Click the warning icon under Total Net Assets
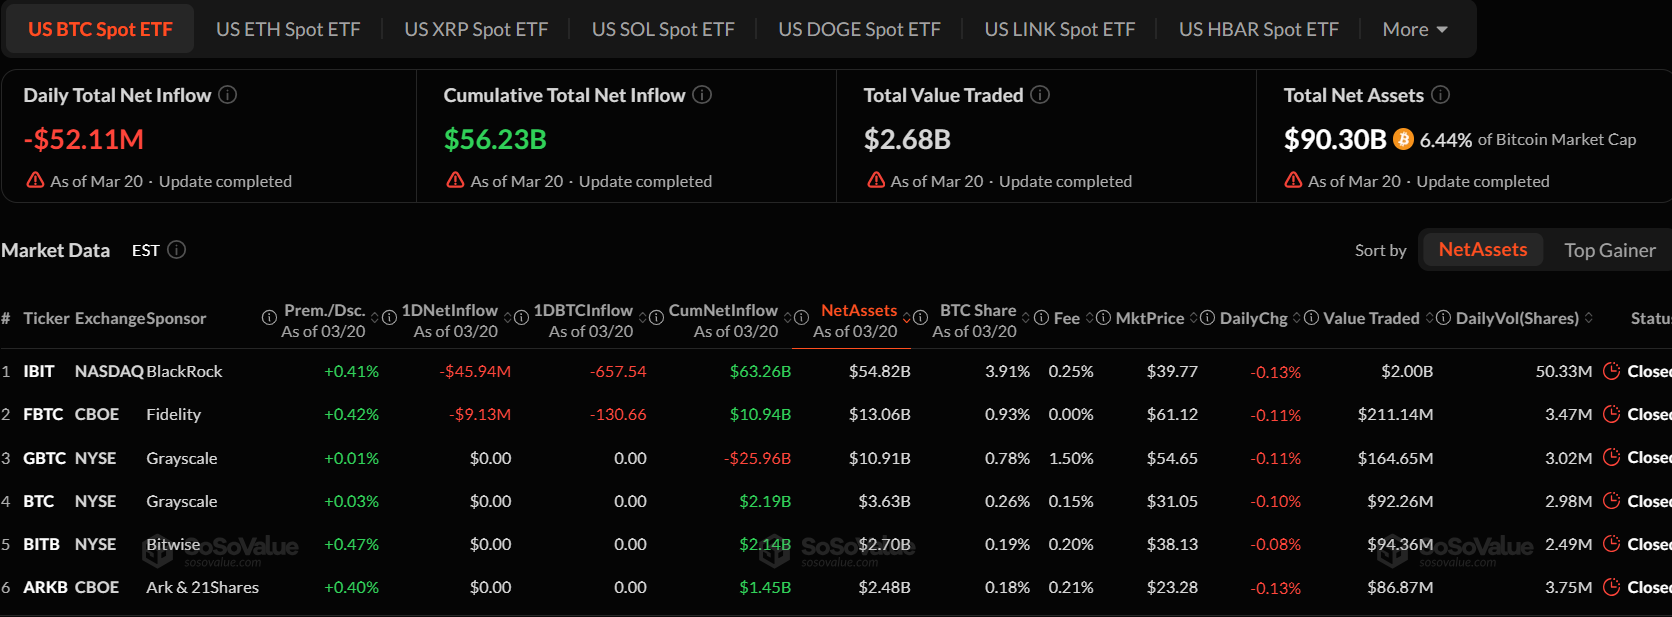Viewport: 1672px width, 617px height. 1291,181
